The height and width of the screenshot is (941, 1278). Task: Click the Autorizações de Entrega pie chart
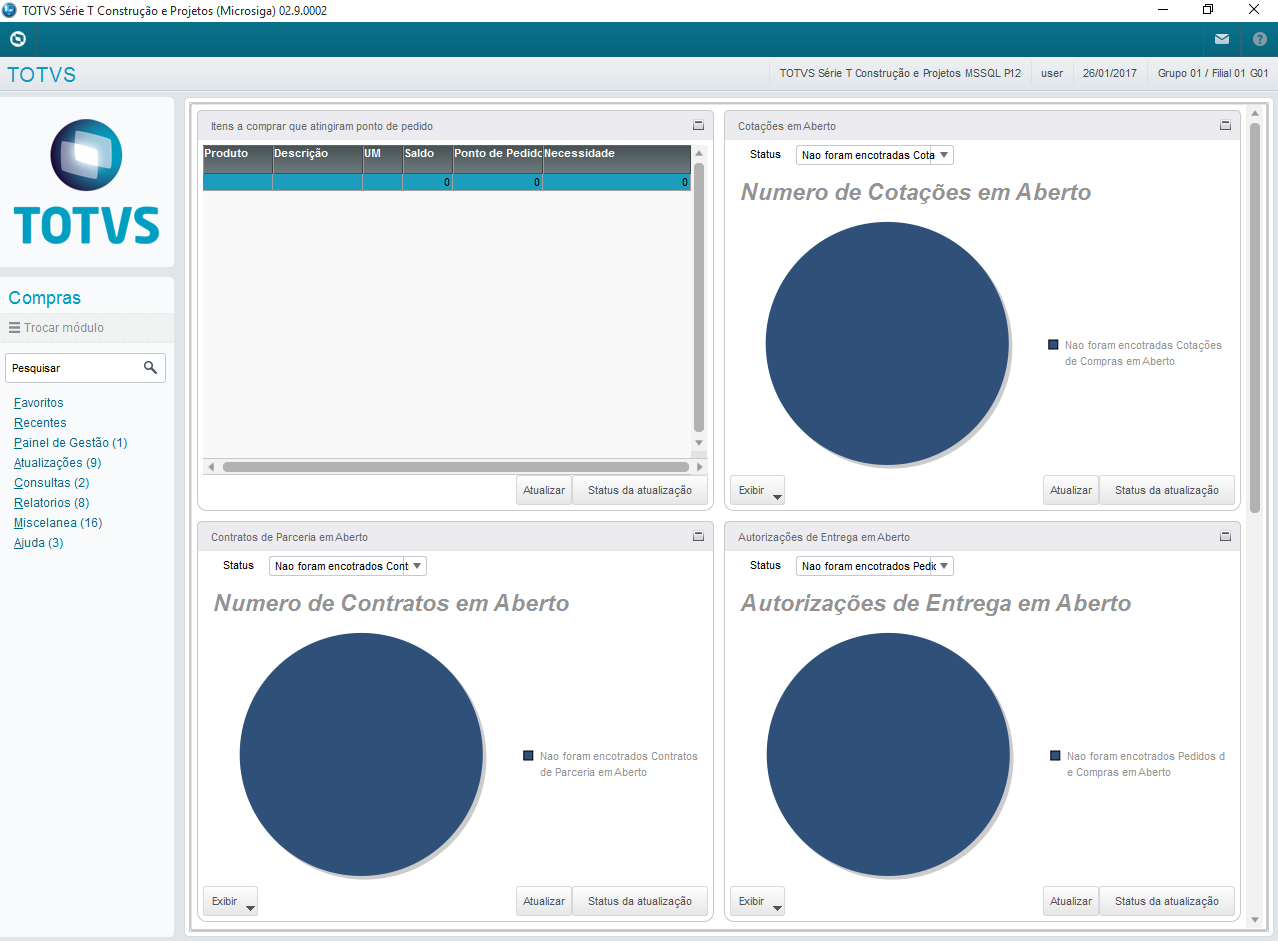[x=888, y=754]
